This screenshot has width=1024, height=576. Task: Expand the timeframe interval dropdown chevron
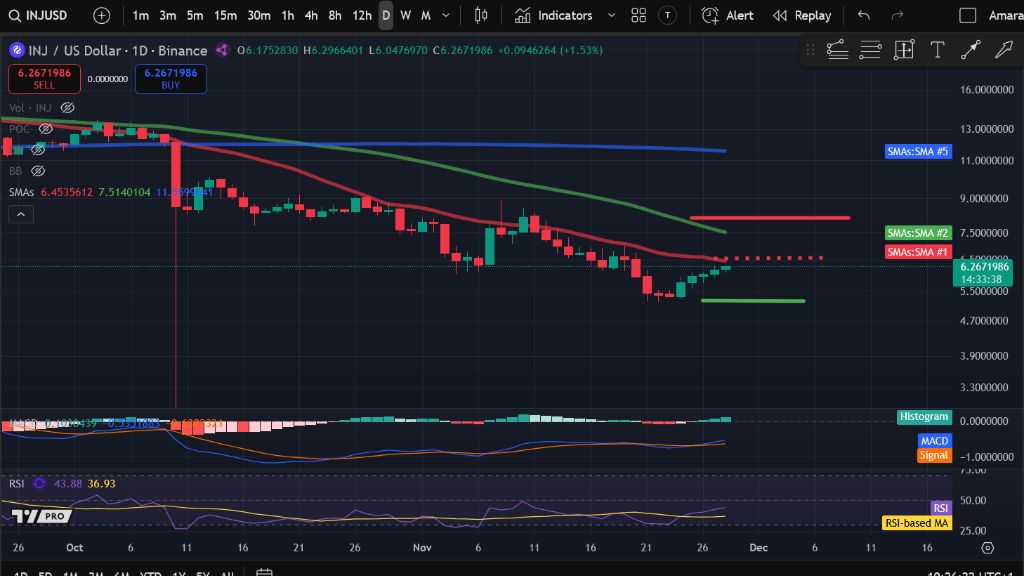(x=445, y=16)
